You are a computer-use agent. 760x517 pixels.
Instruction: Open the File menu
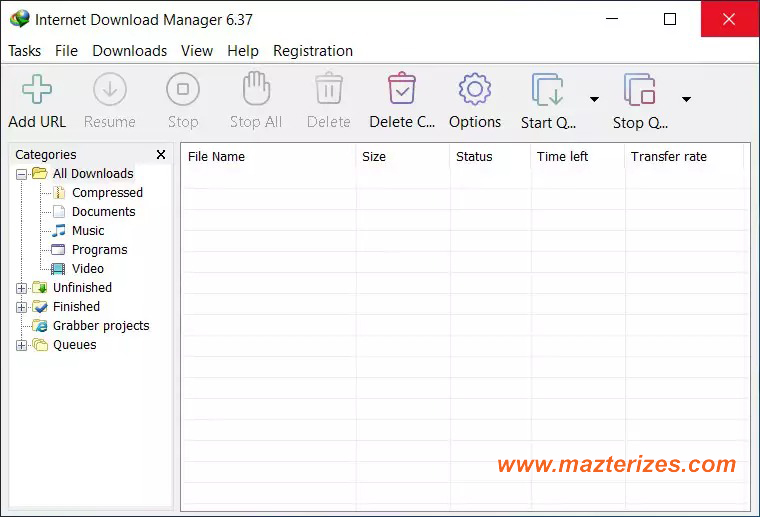click(x=66, y=51)
